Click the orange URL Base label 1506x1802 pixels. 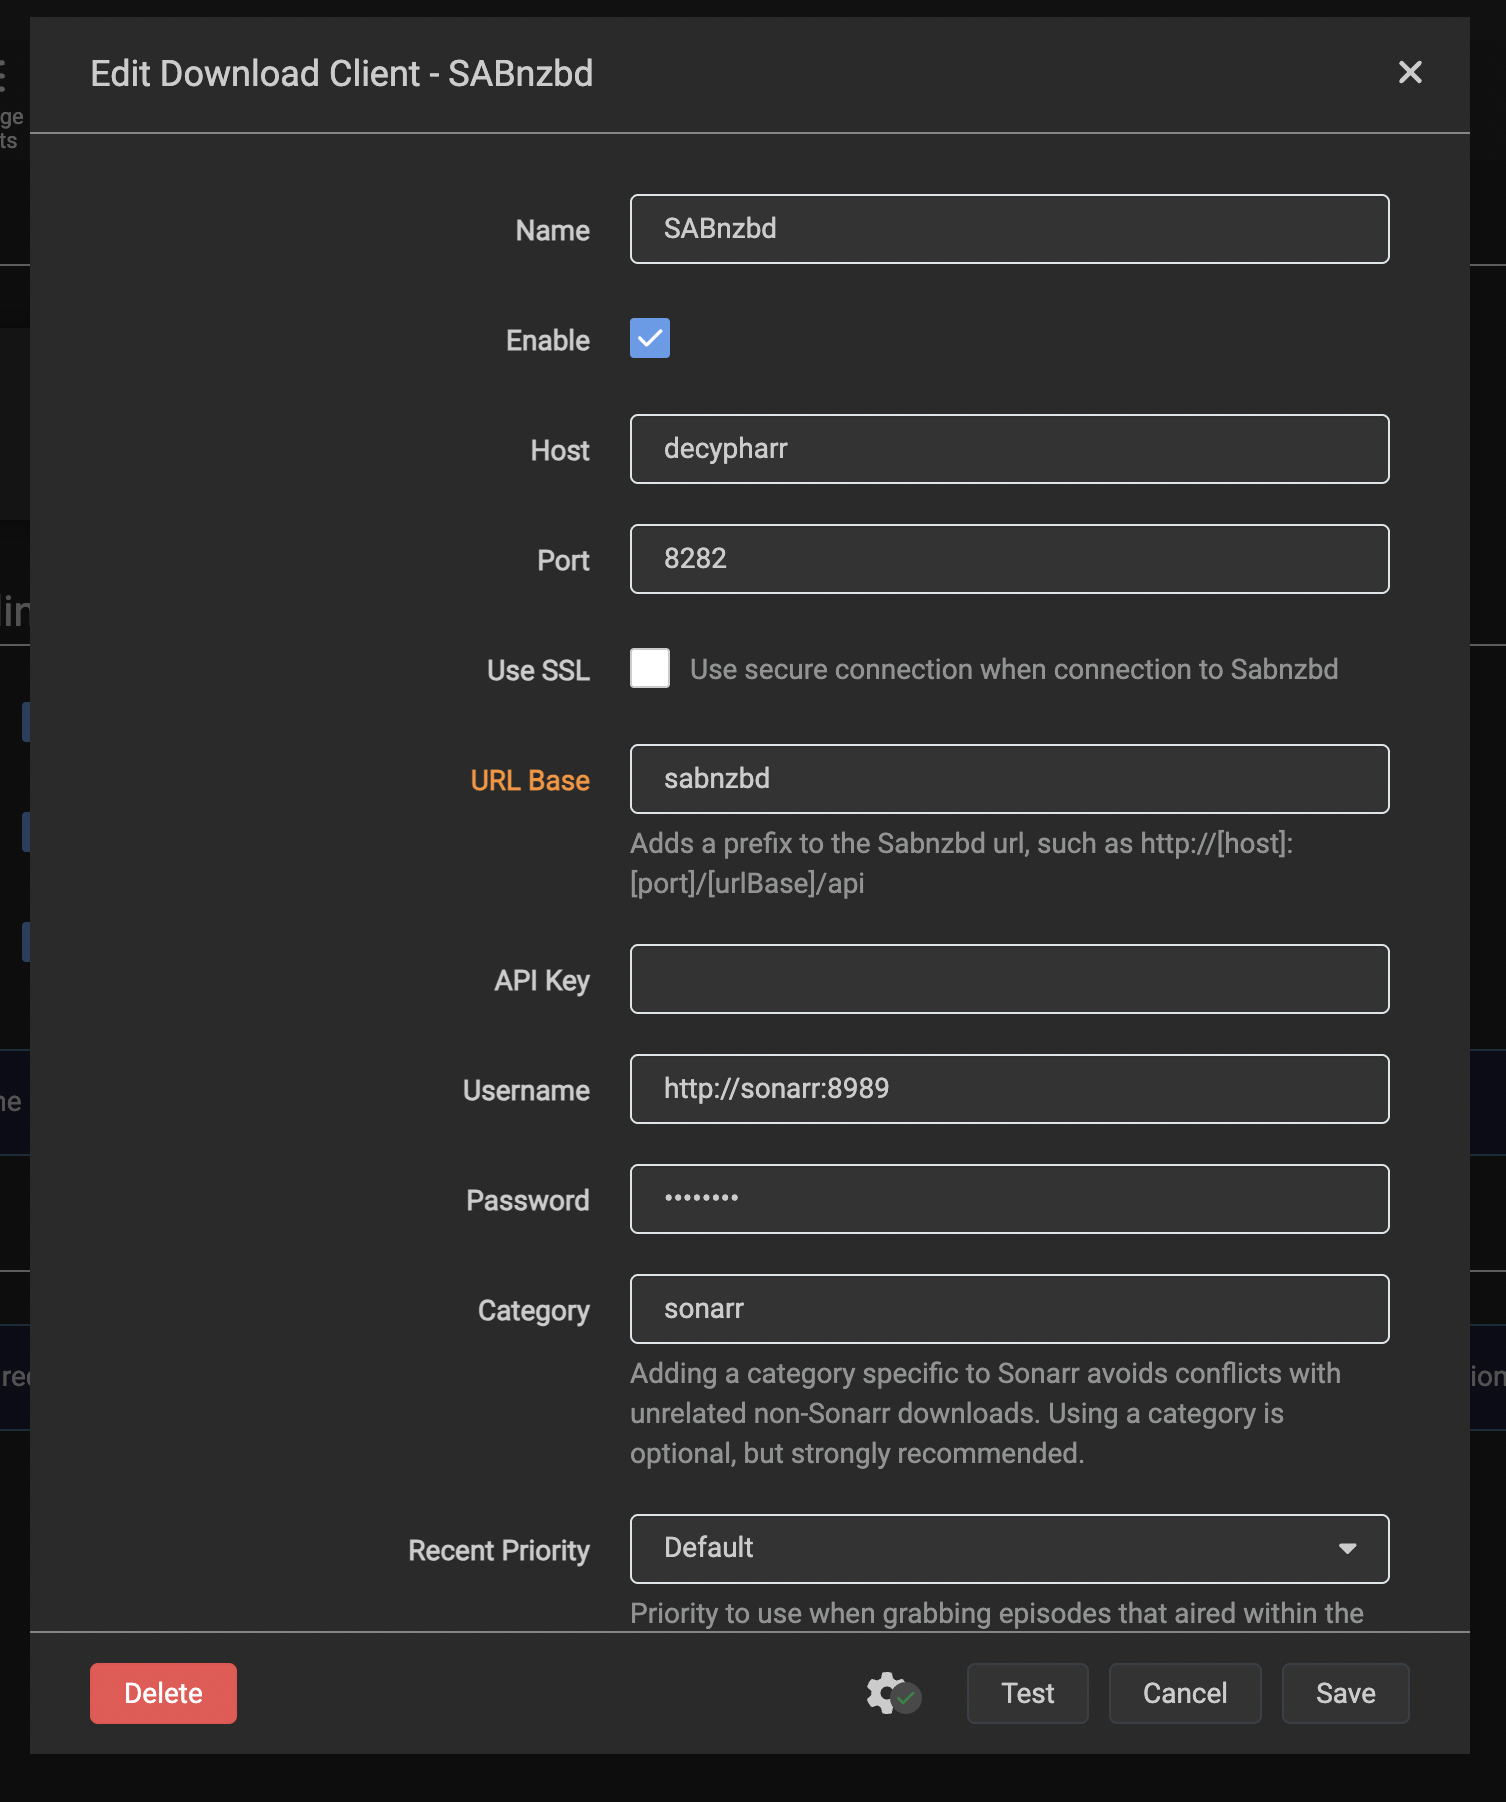click(530, 780)
